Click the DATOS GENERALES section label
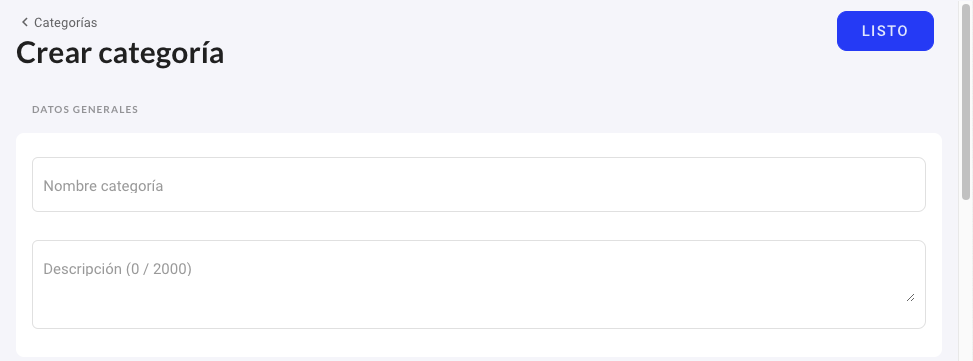This screenshot has height=361, width=973. click(85, 110)
